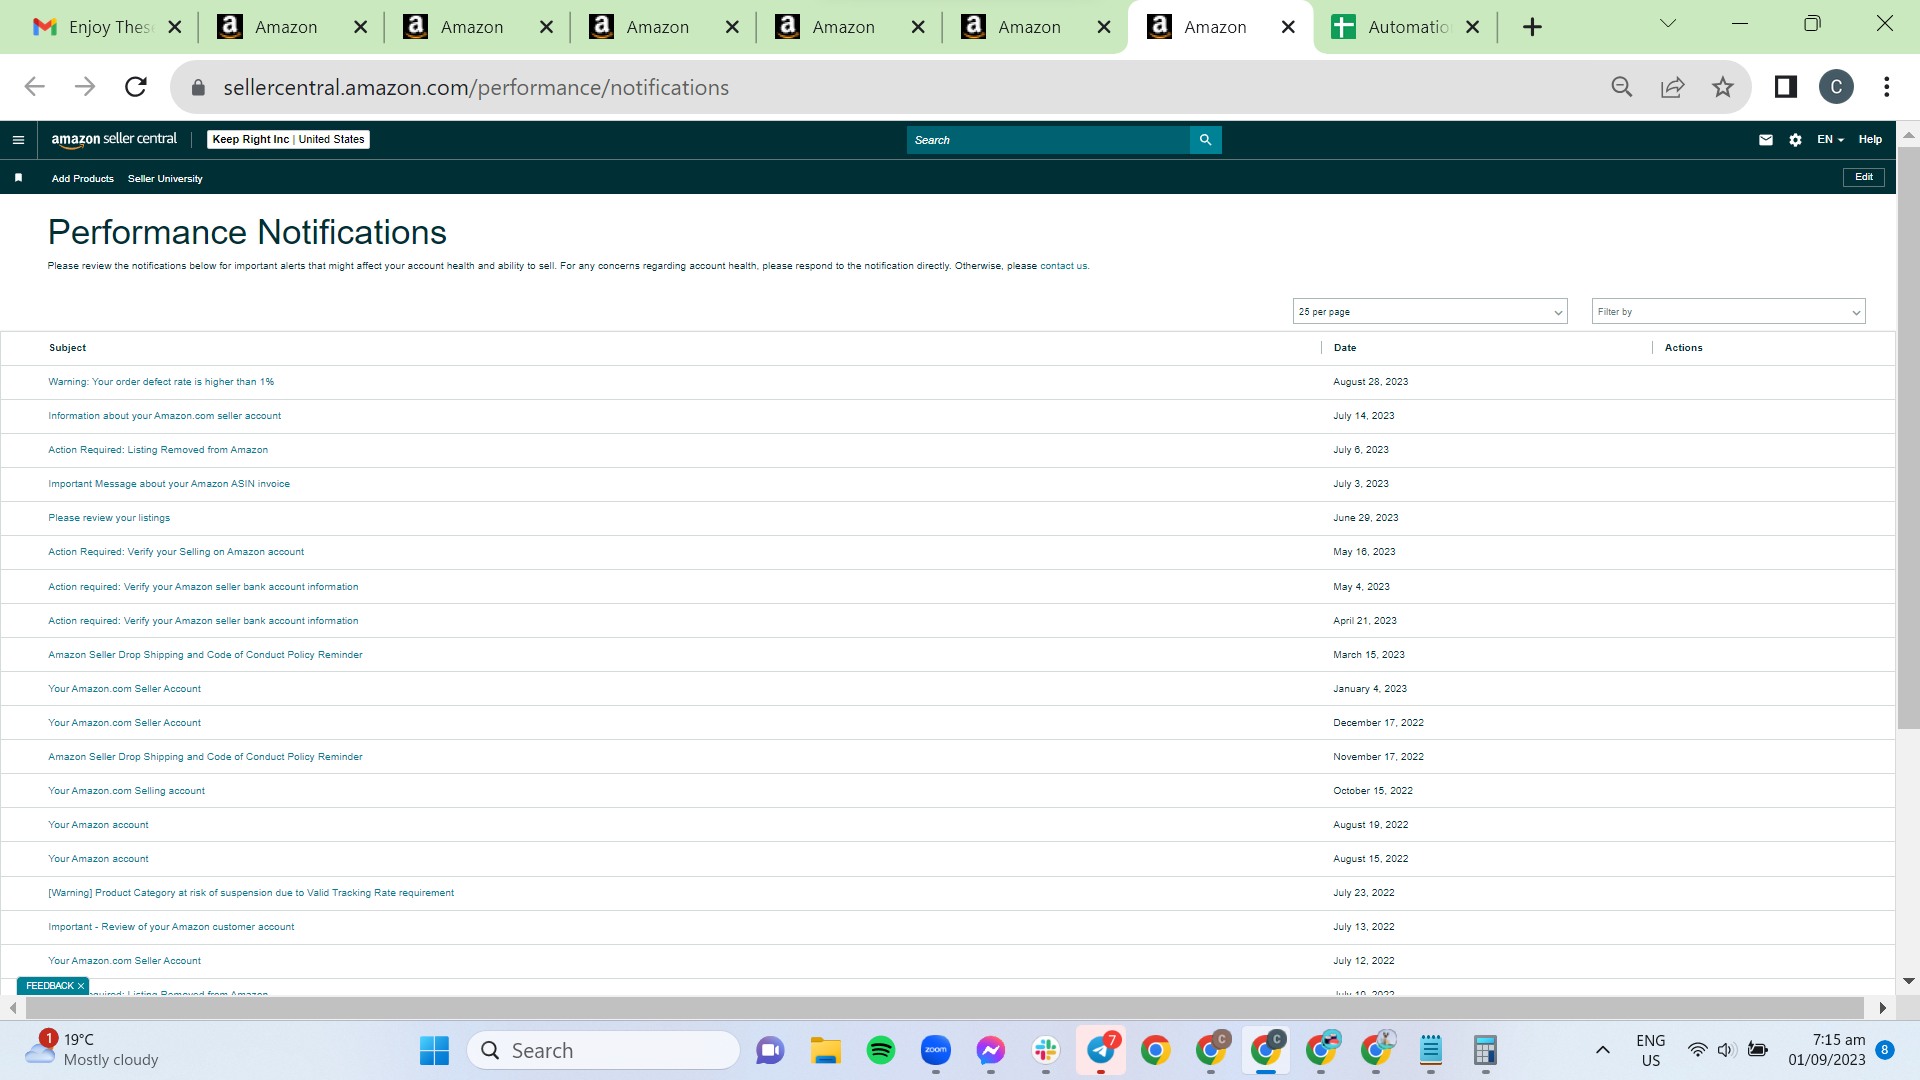The image size is (1920, 1080).
Task: Expand the Chrome tab search chevron
Action: click(x=1668, y=24)
